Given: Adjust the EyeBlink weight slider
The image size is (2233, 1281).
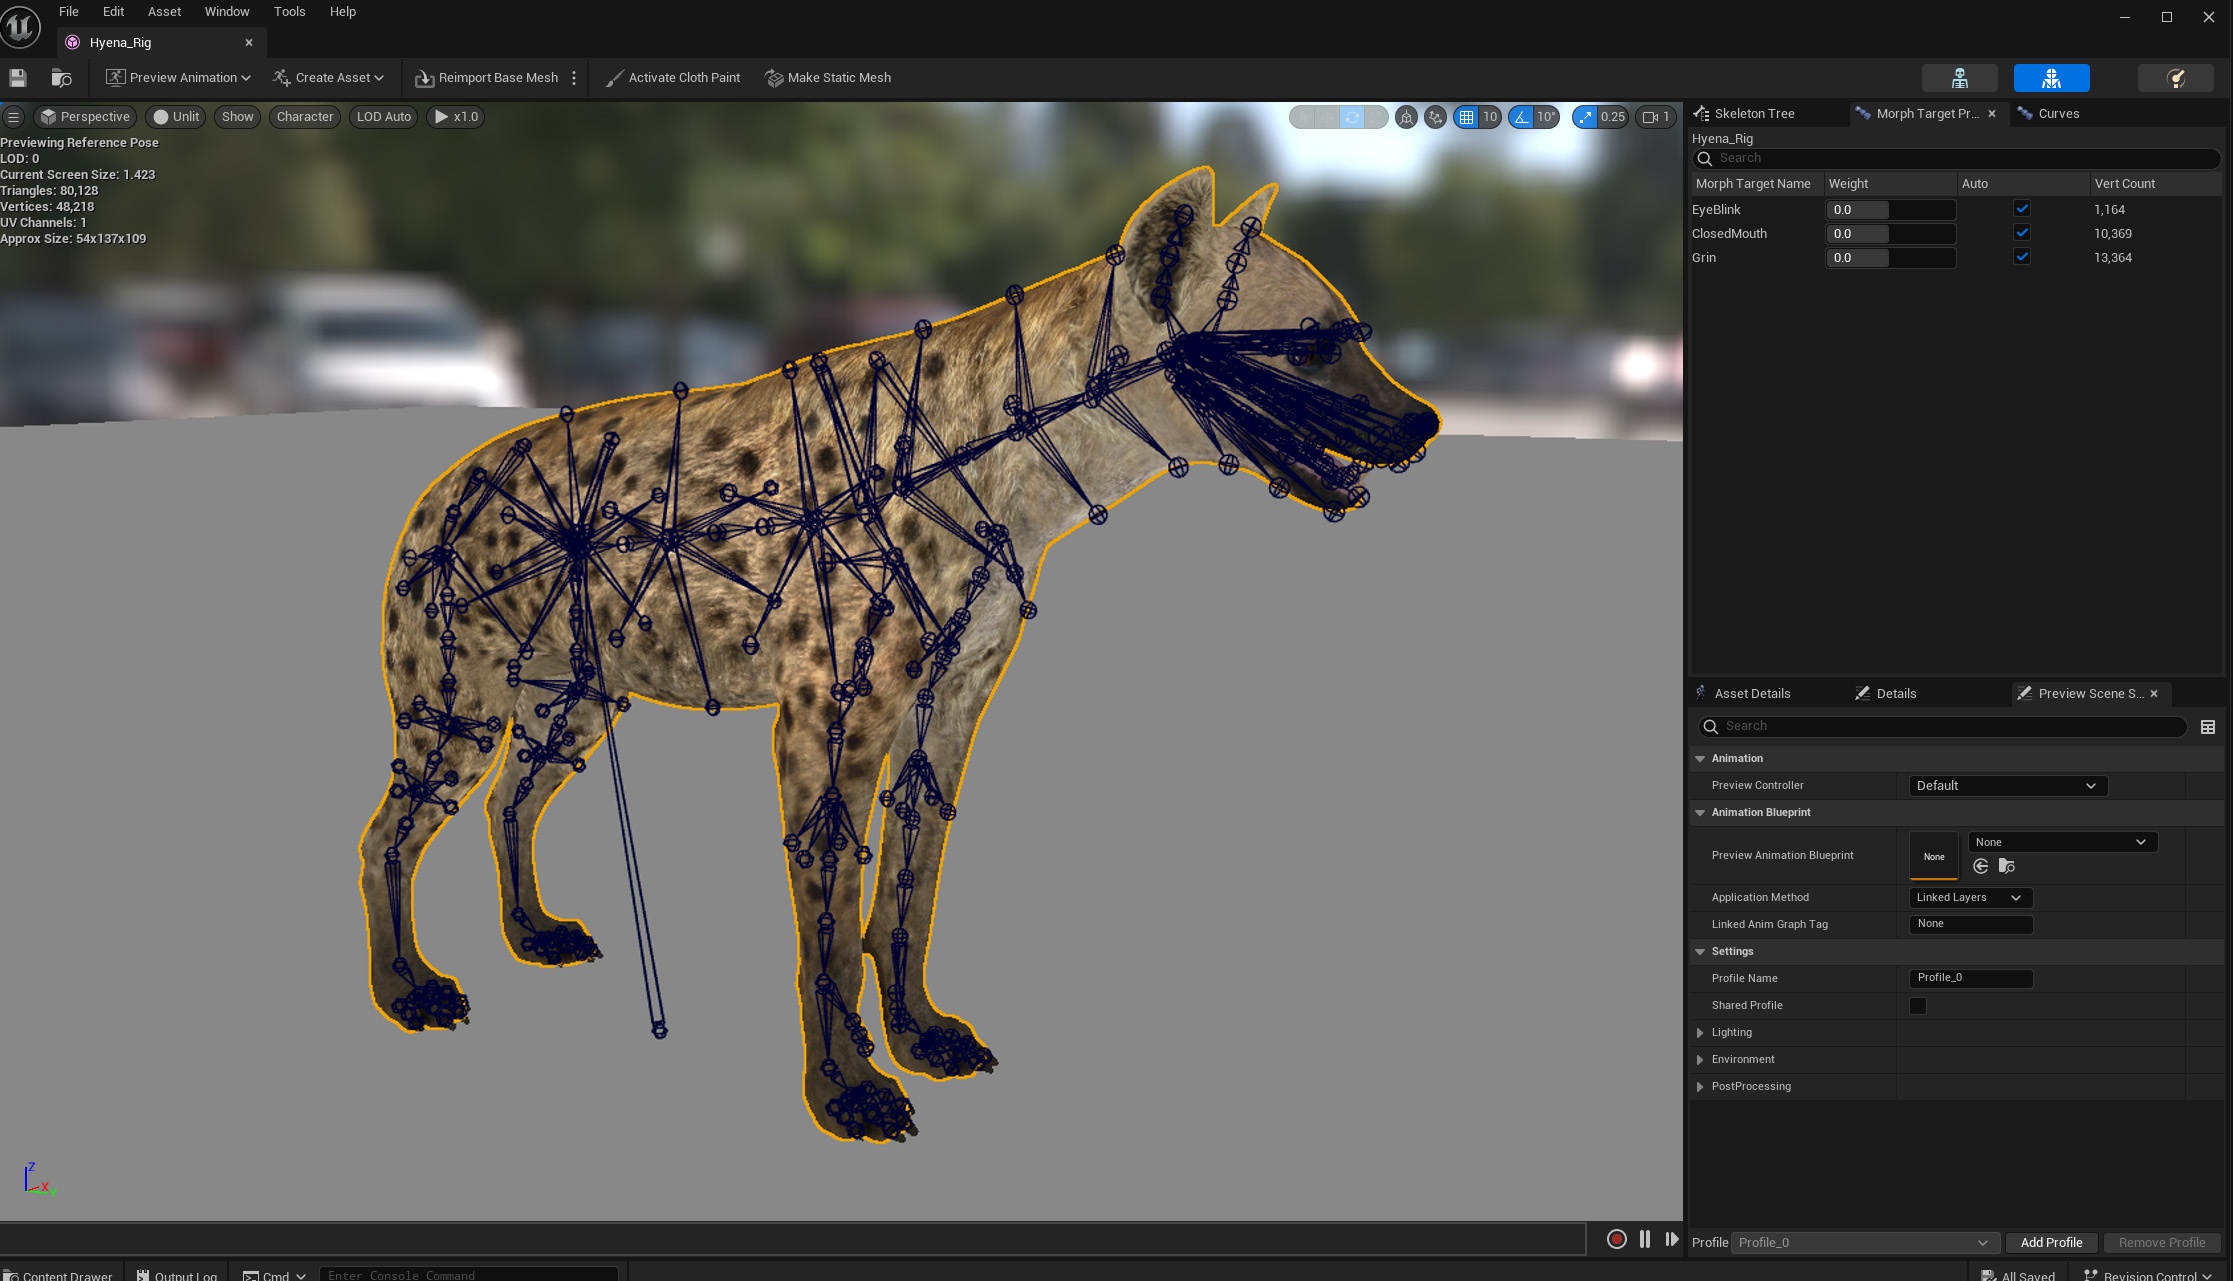Looking at the screenshot, I should 1890,210.
